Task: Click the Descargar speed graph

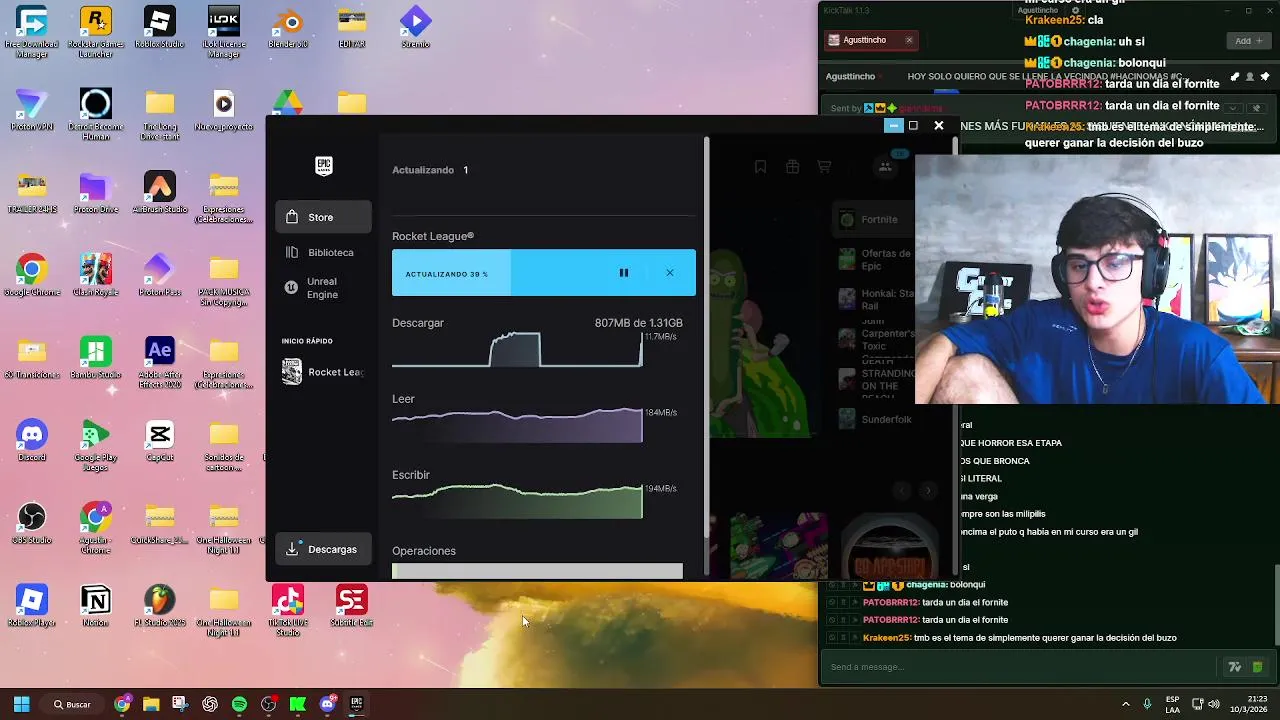Action: pos(517,349)
